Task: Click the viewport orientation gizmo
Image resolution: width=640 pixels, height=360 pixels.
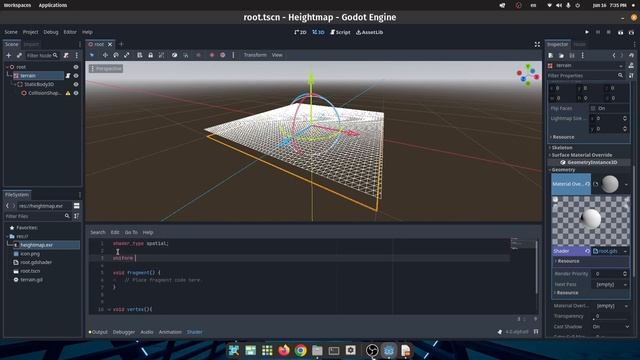Action: click(528, 75)
